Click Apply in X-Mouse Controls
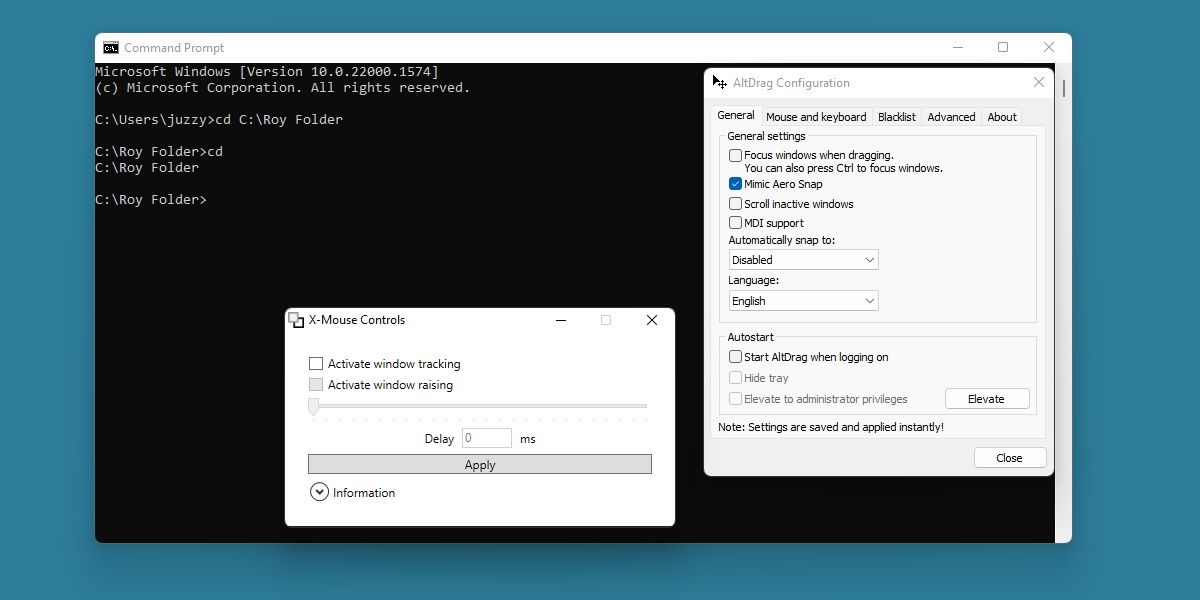 point(480,465)
